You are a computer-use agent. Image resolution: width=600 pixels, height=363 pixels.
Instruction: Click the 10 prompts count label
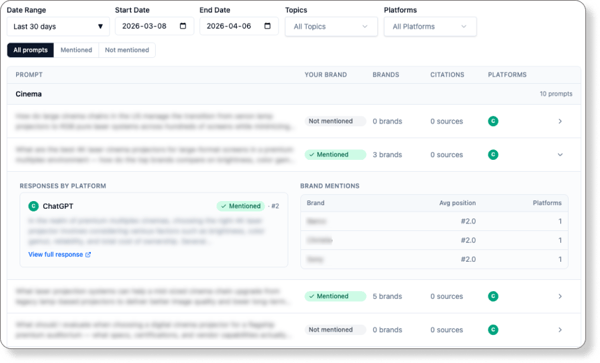(556, 94)
